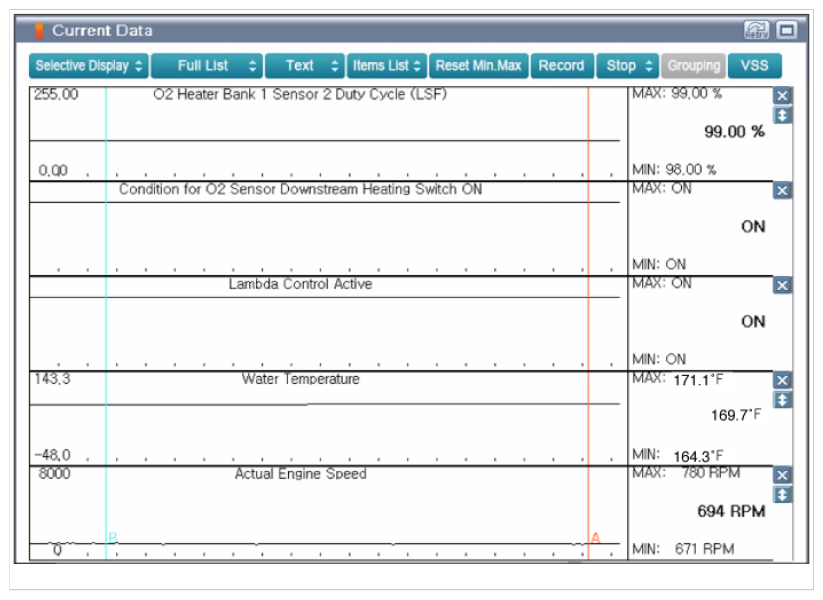Open the Selective Display dropdown
Viewport: 823px width, 600px height.
[89, 66]
